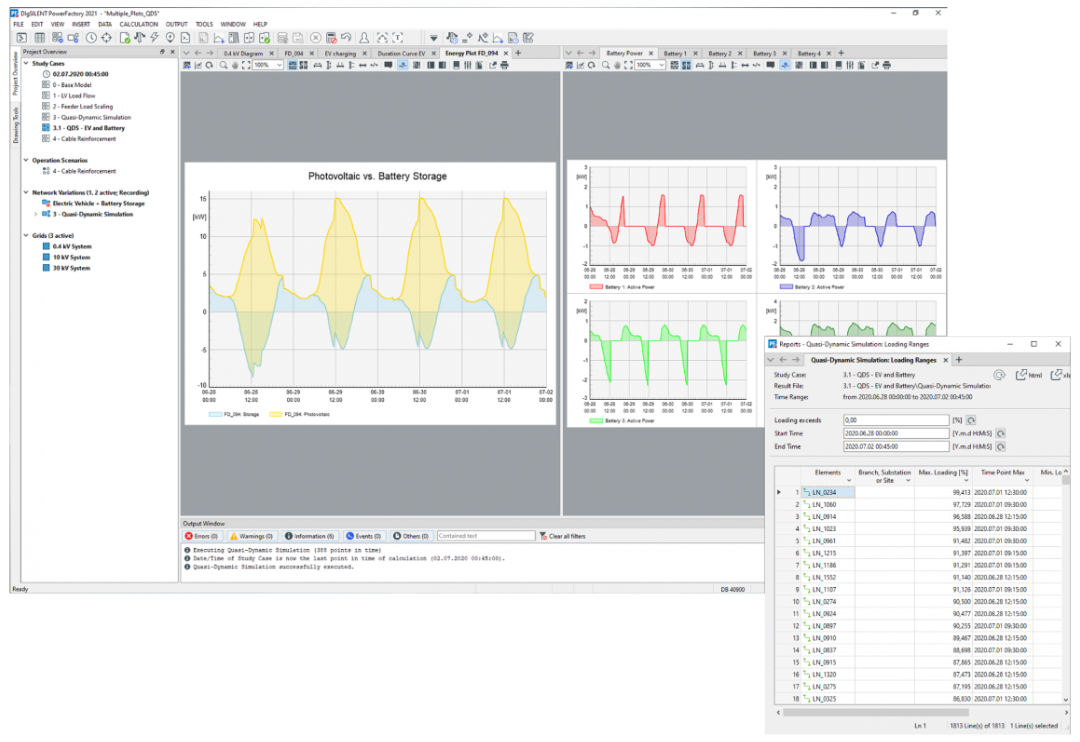Screen dimensions: 1080x742
Task: Open the INSERT menu
Action: click(81, 24)
